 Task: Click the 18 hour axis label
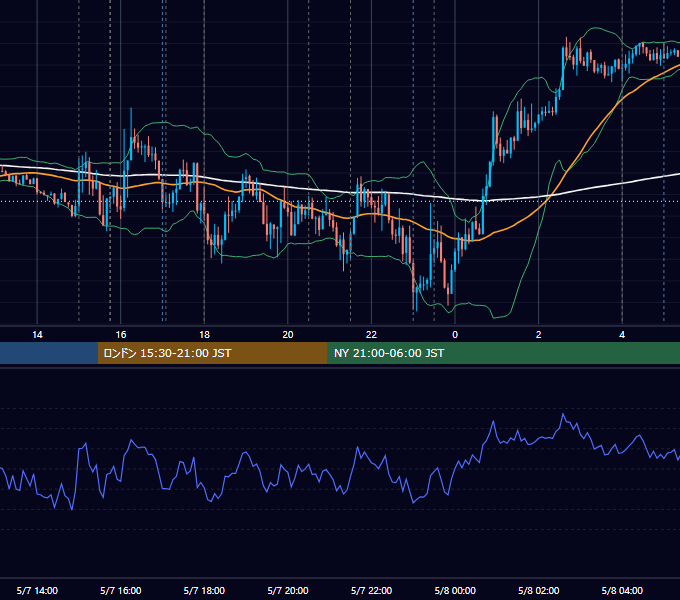(x=204, y=335)
